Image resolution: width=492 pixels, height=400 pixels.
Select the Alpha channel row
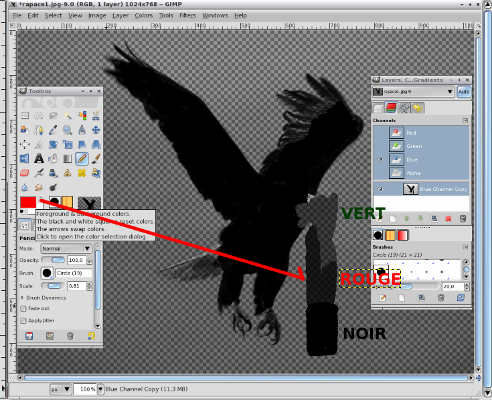tap(421, 173)
